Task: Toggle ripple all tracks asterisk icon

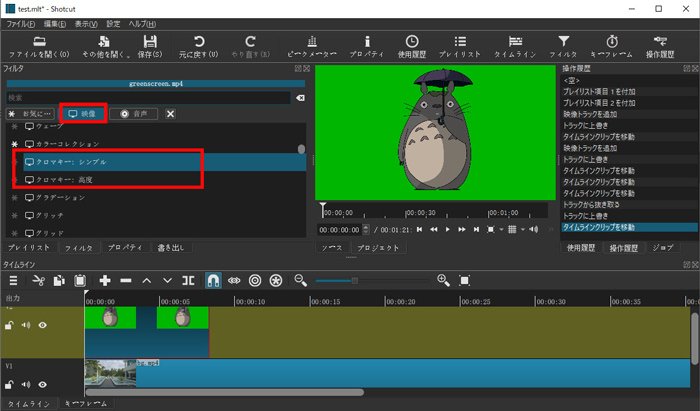Action: 276,281
